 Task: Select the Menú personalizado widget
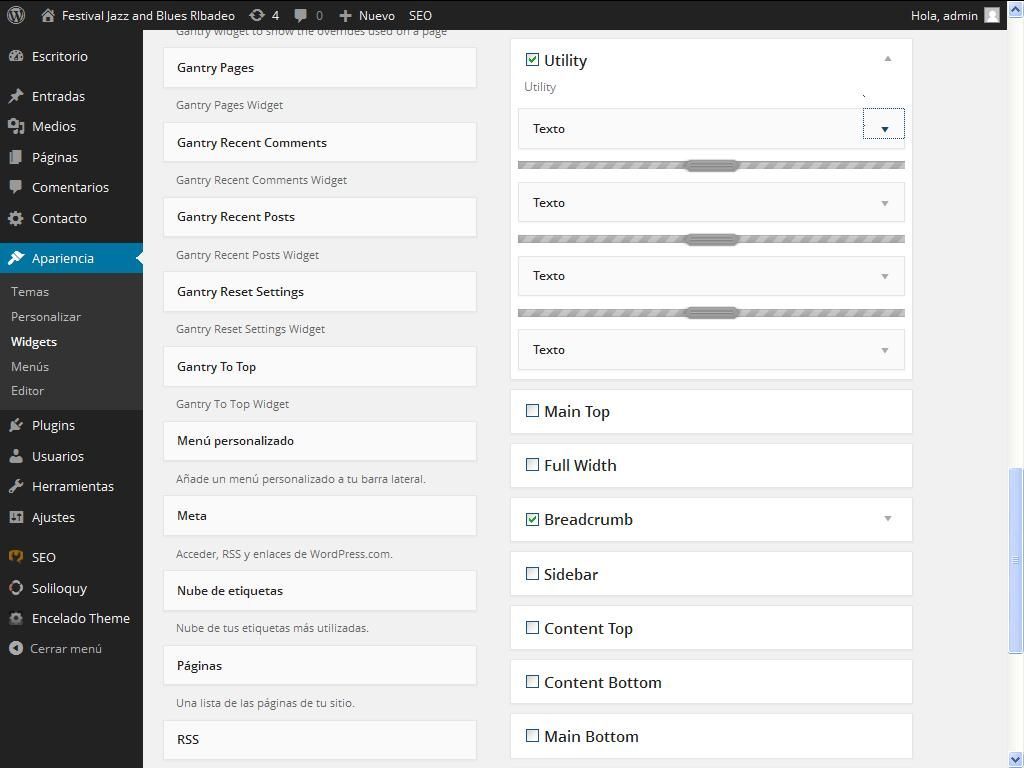click(x=320, y=441)
